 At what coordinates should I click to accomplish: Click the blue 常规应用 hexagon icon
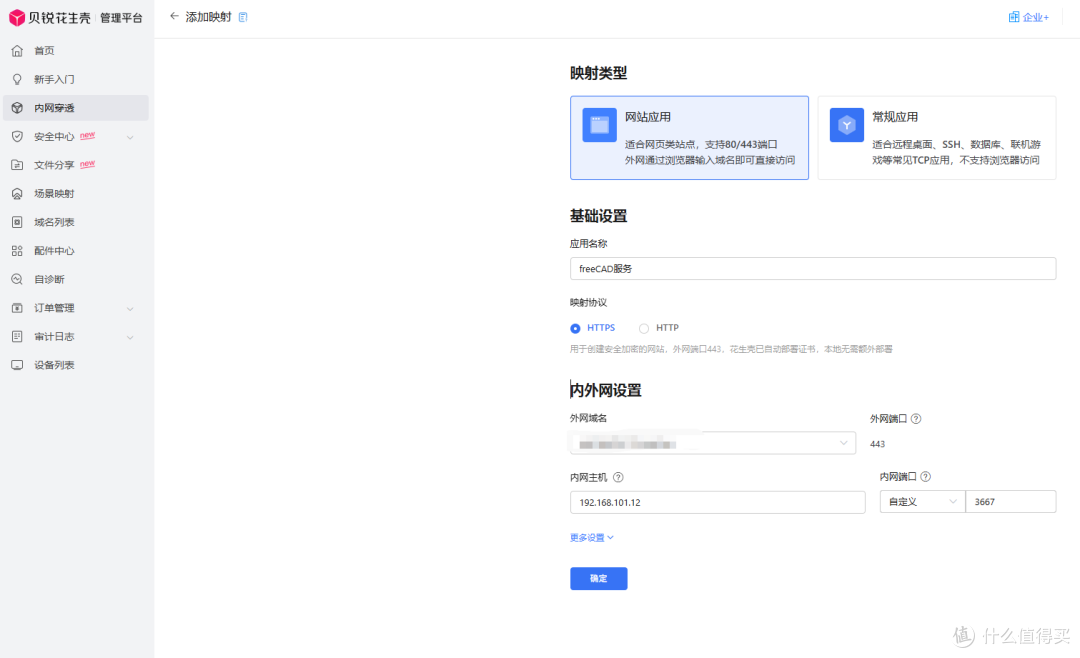[847, 125]
